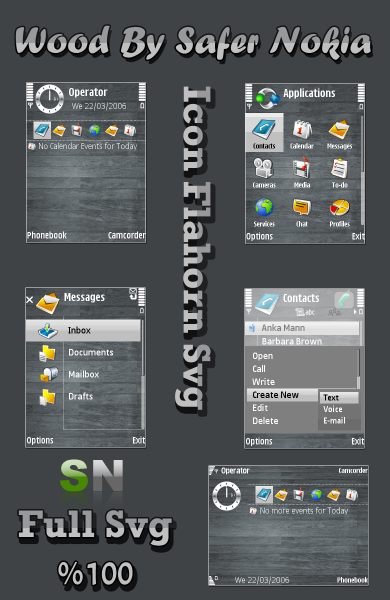Open the Messages app in Applications grid
The width and height of the screenshot is (390, 600).
[339, 134]
